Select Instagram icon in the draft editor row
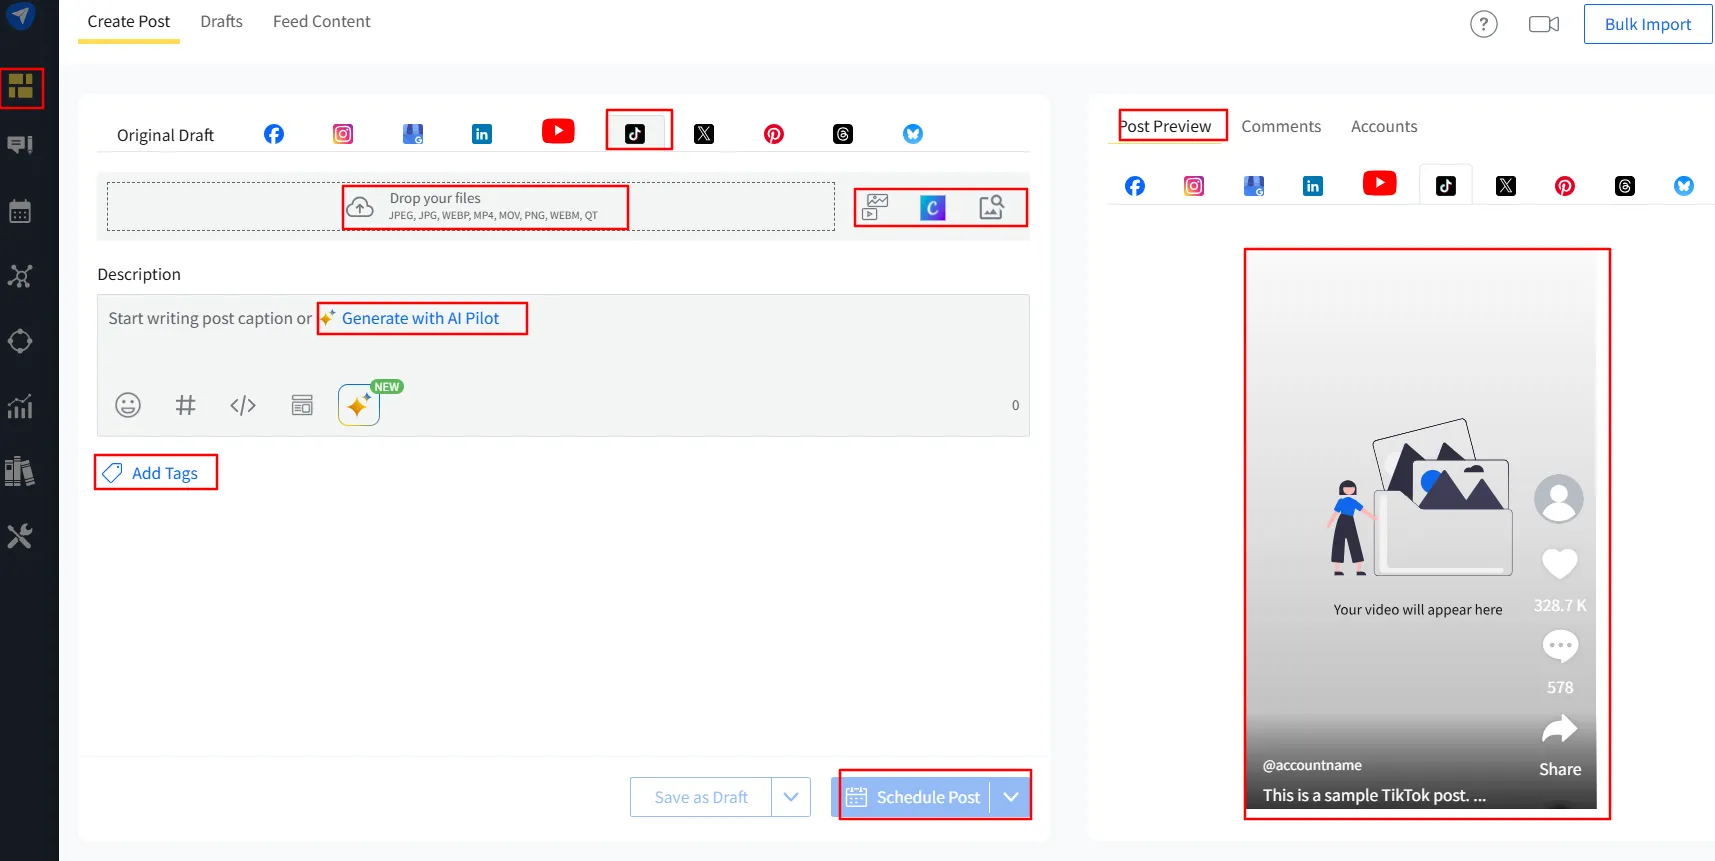 [343, 134]
